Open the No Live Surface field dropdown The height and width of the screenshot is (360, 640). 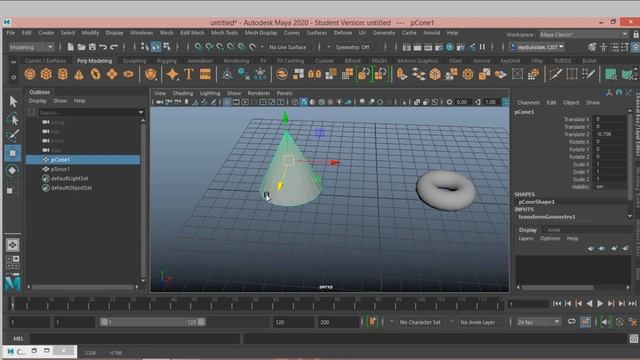pos(289,47)
